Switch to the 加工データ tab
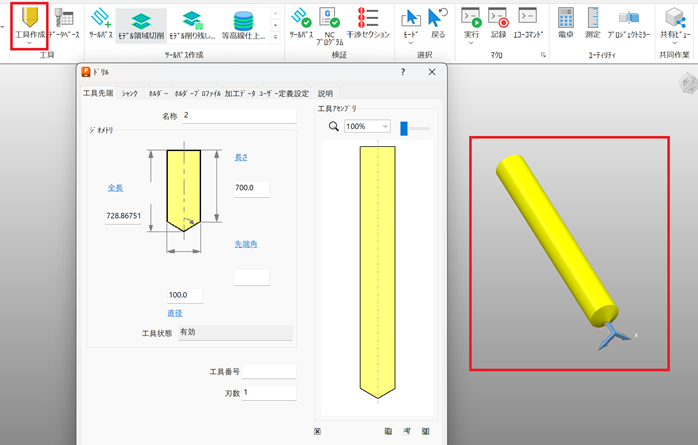This screenshot has width=698, height=445. tap(240, 93)
